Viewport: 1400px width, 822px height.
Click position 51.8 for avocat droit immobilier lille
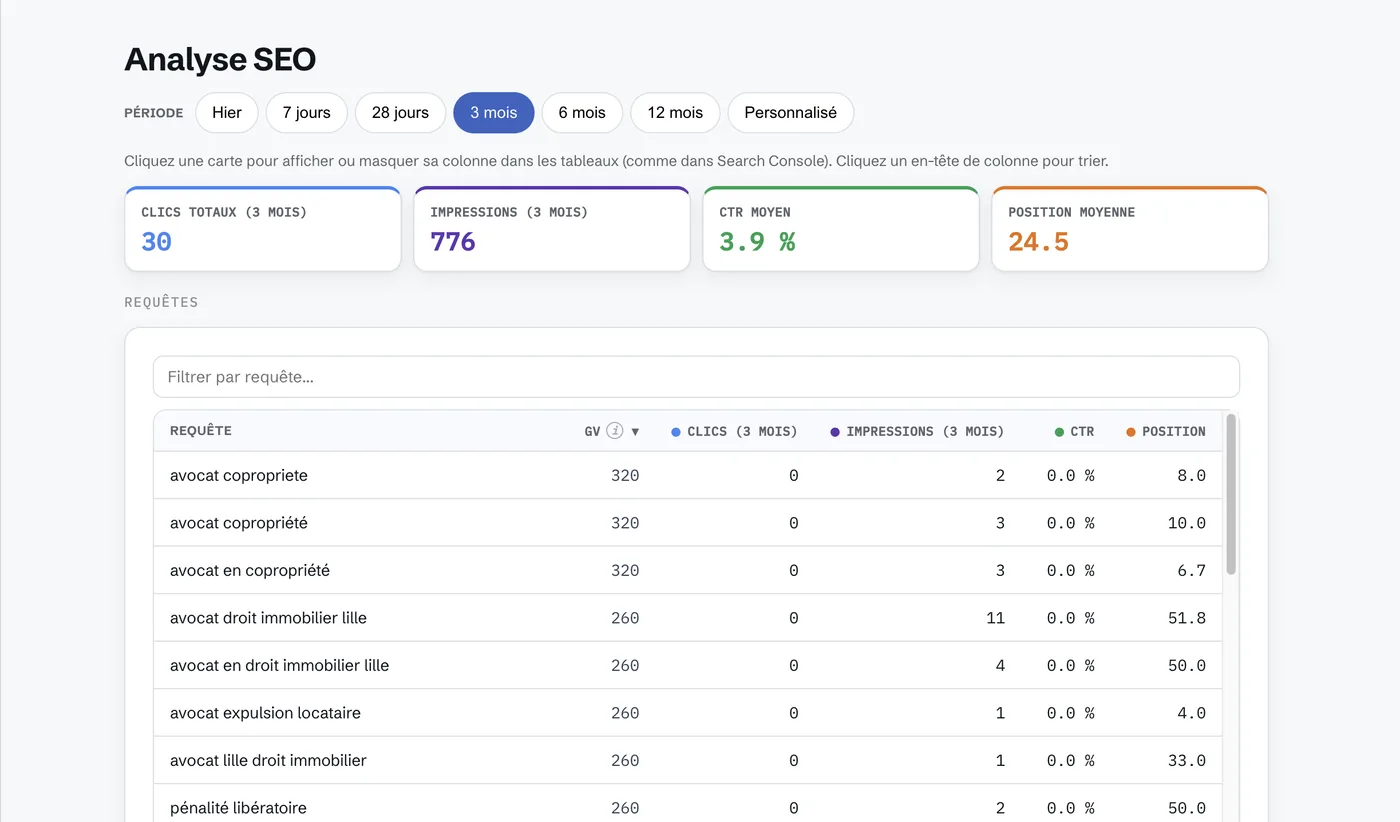[1187, 618]
